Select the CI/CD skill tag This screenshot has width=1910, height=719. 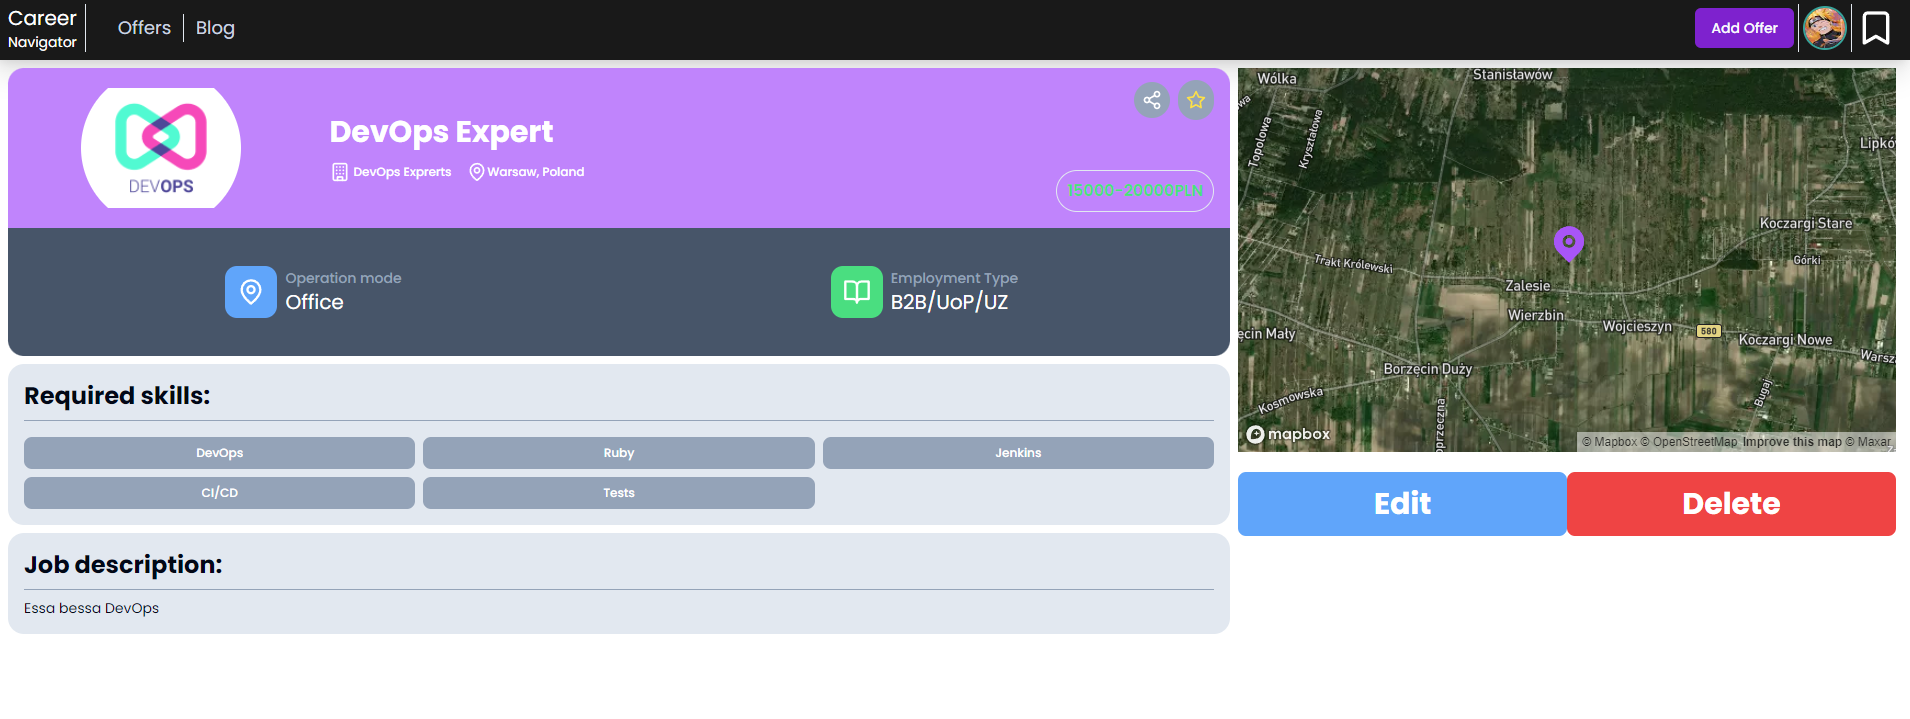point(219,493)
